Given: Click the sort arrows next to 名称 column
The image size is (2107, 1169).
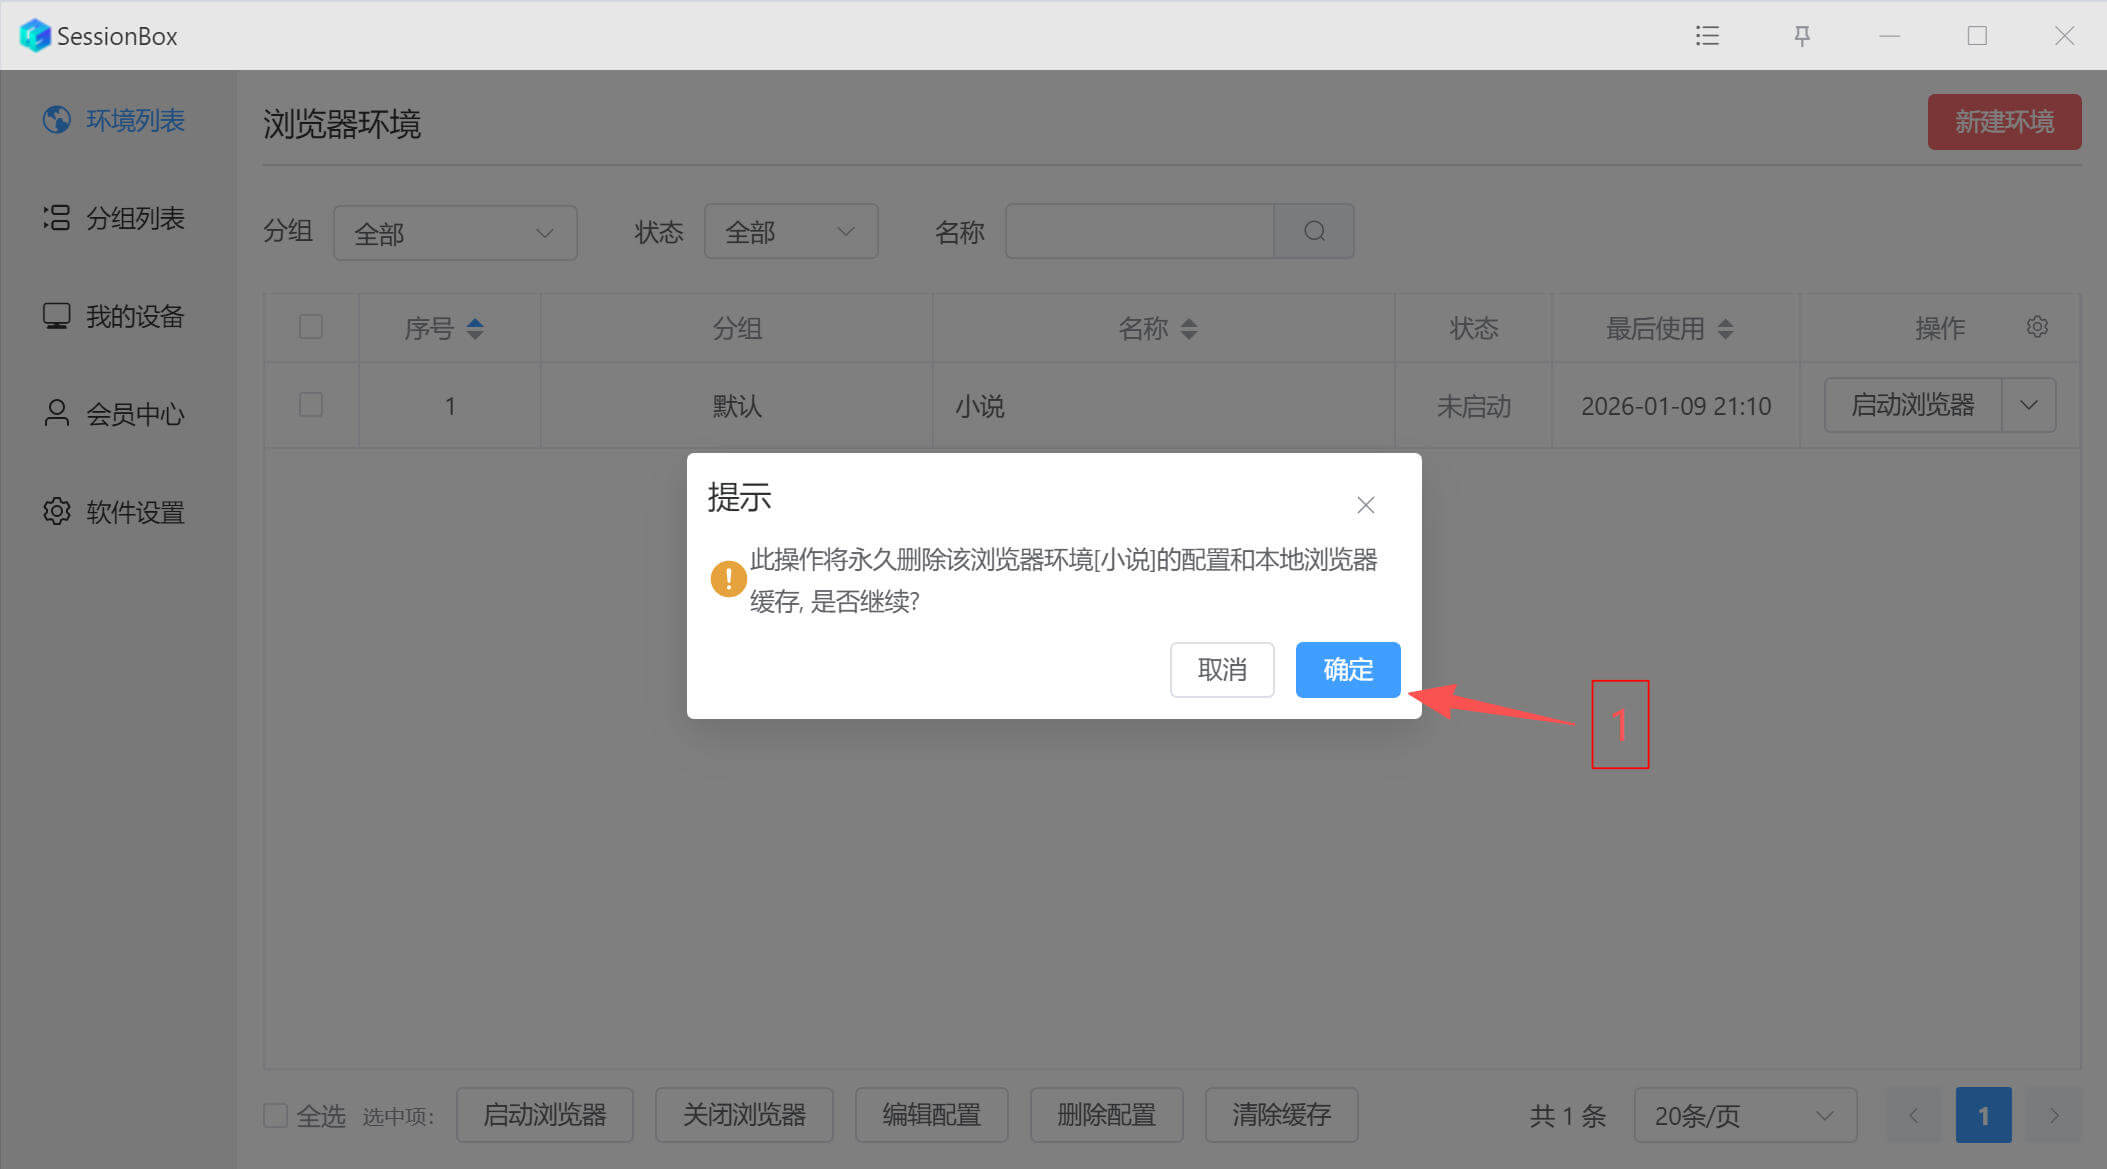Looking at the screenshot, I should (1188, 328).
